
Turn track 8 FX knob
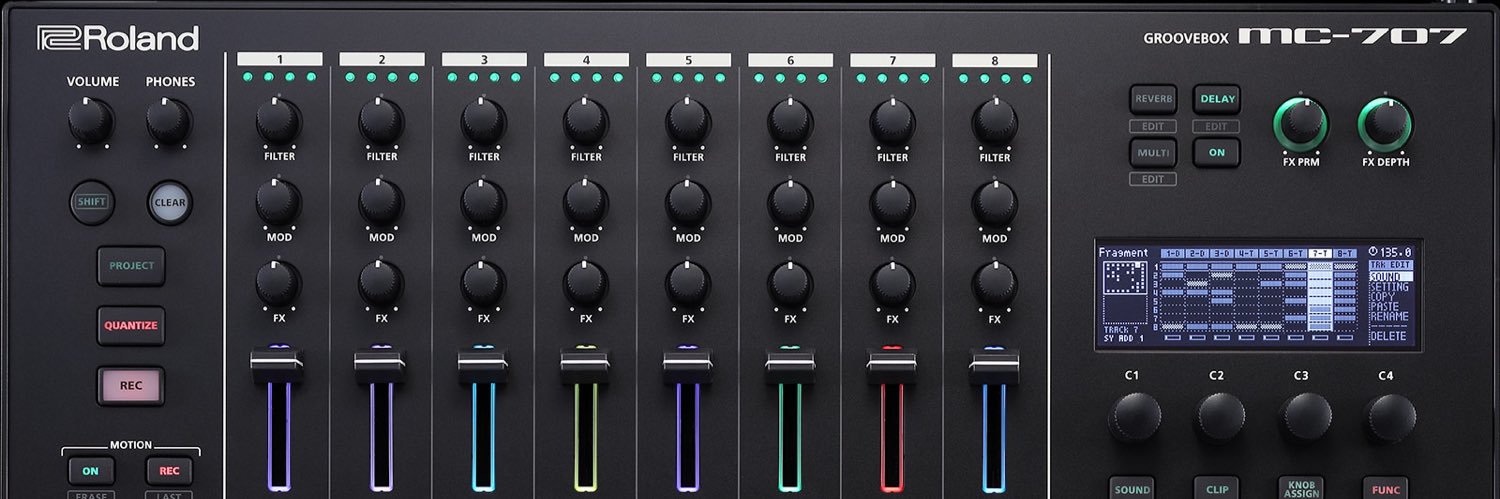click(x=994, y=284)
